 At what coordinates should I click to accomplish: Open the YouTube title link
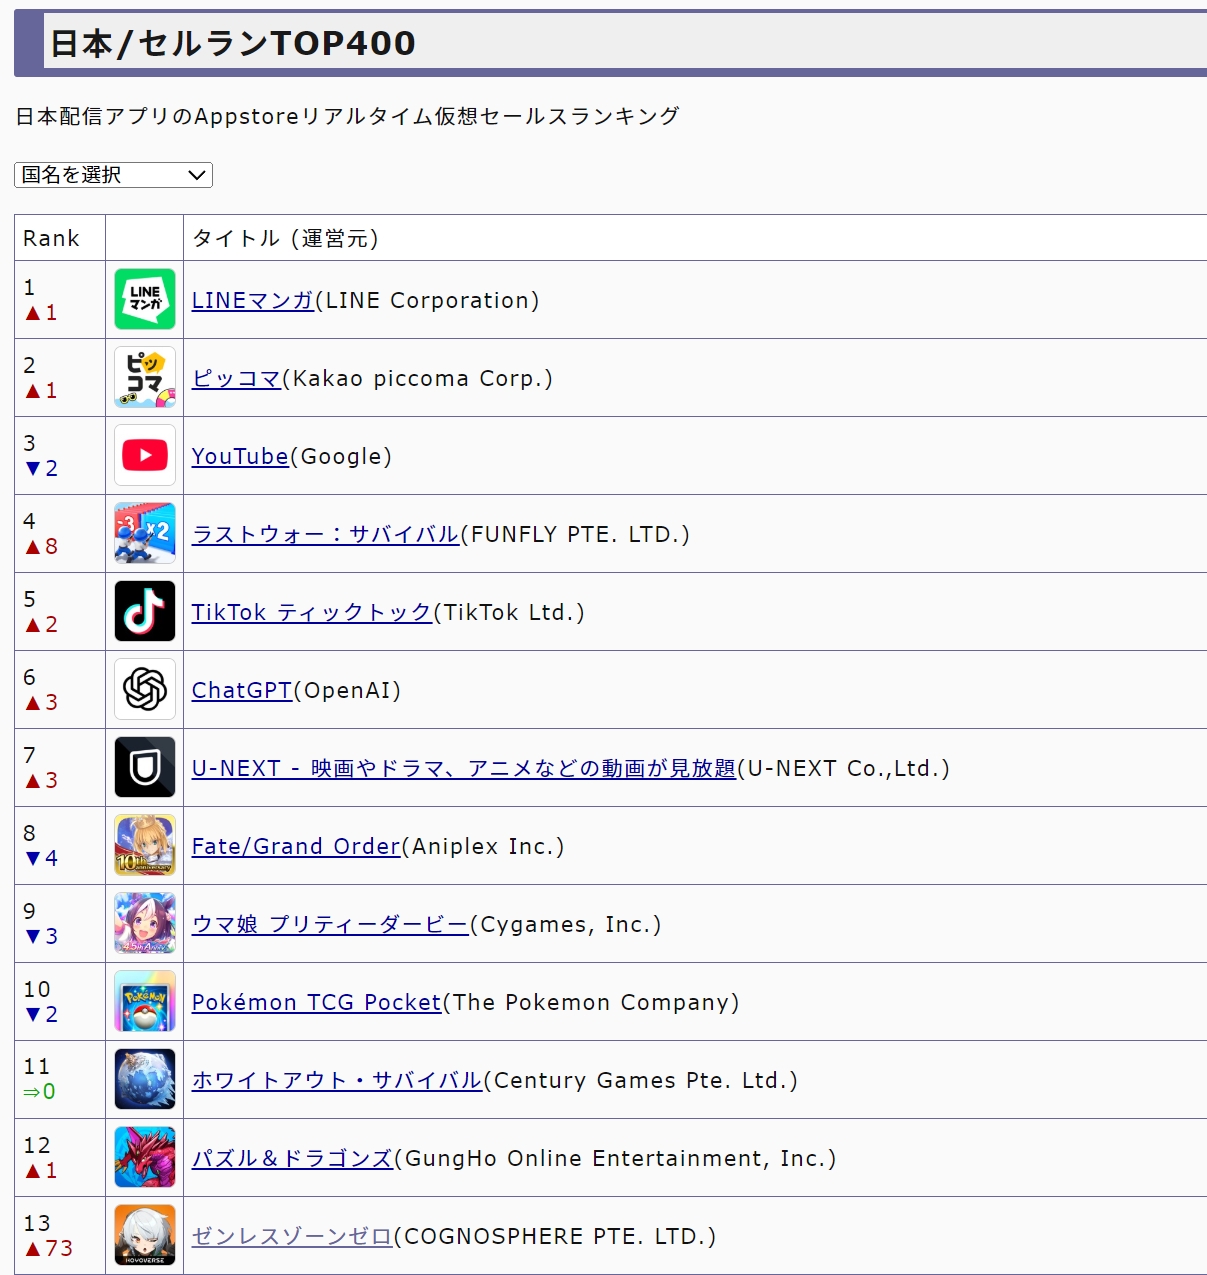pos(240,456)
